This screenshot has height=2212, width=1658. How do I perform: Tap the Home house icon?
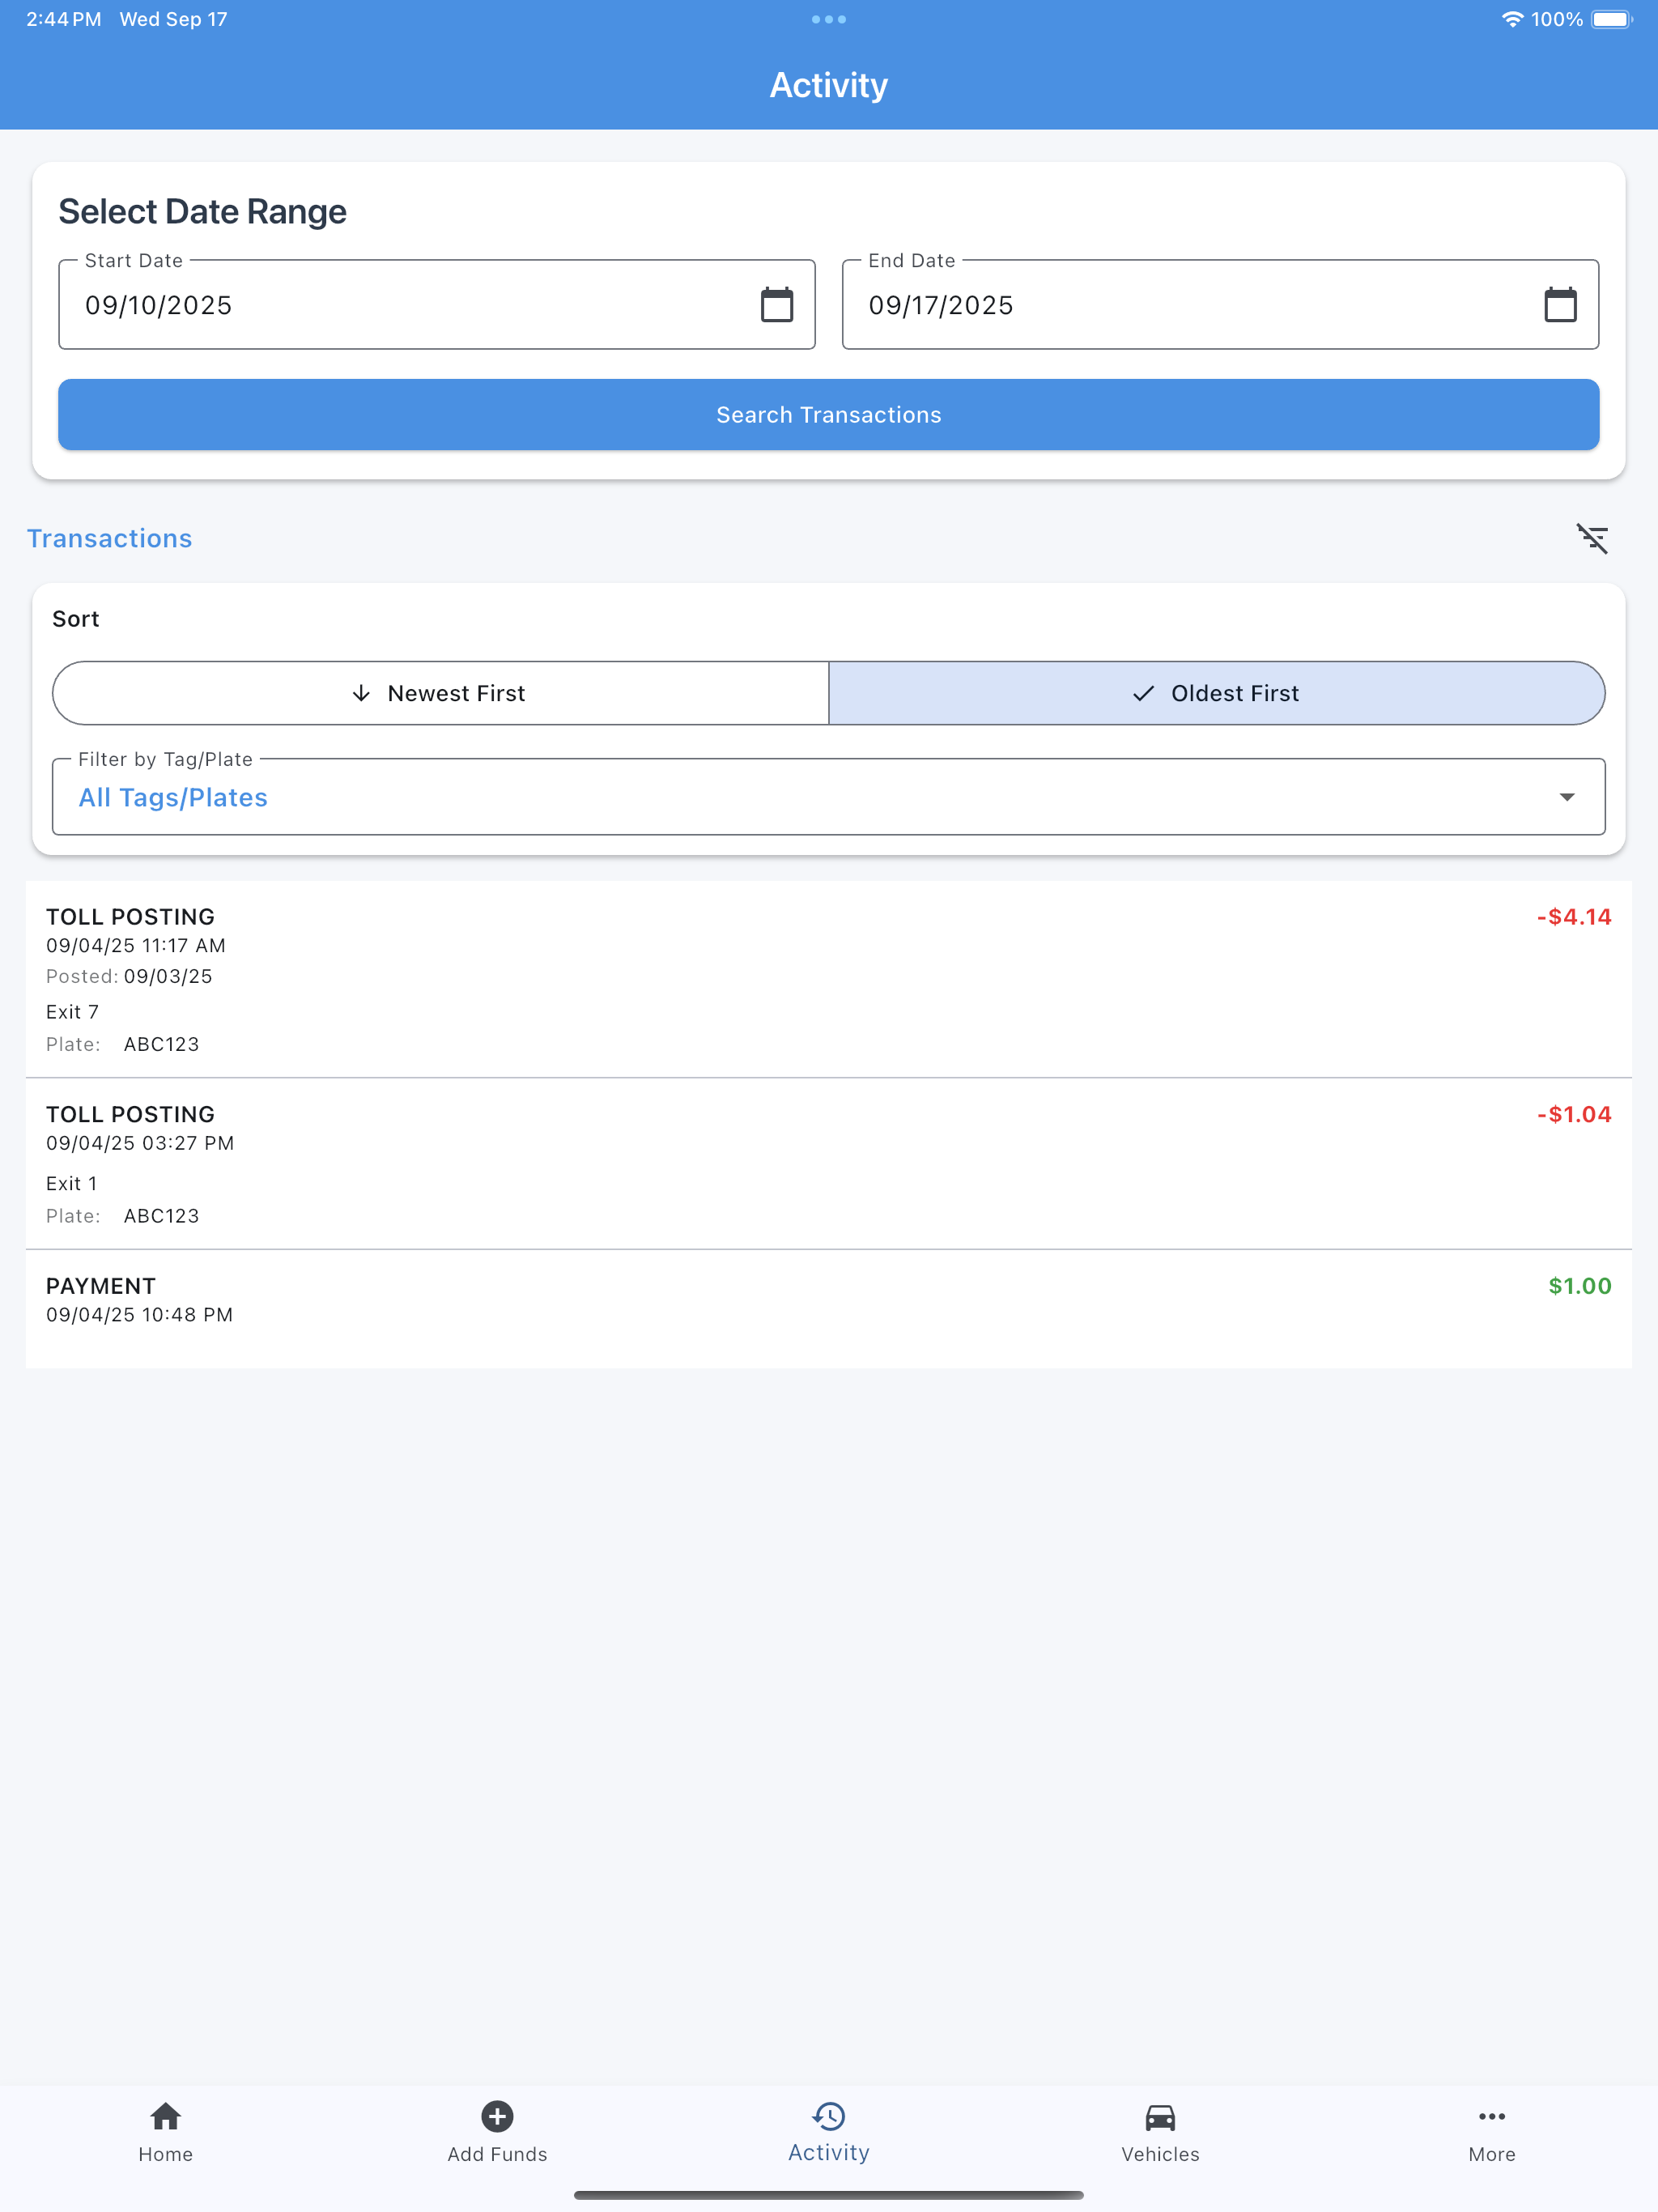coord(166,2116)
